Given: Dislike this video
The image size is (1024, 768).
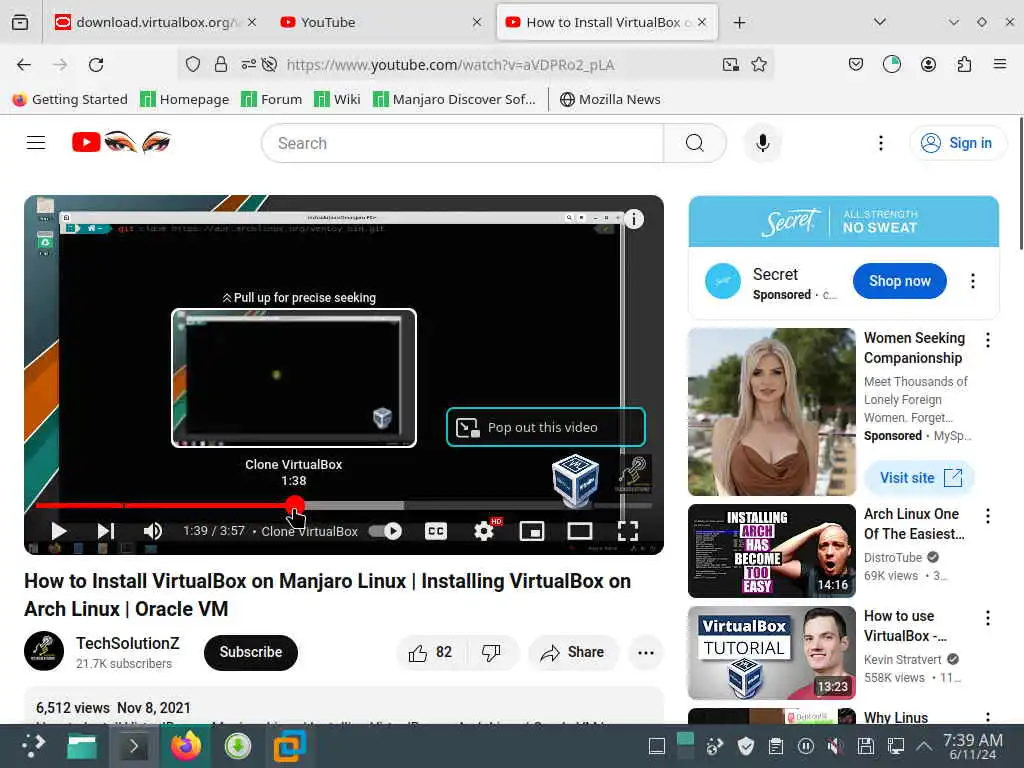Looking at the screenshot, I should click(491, 652).
